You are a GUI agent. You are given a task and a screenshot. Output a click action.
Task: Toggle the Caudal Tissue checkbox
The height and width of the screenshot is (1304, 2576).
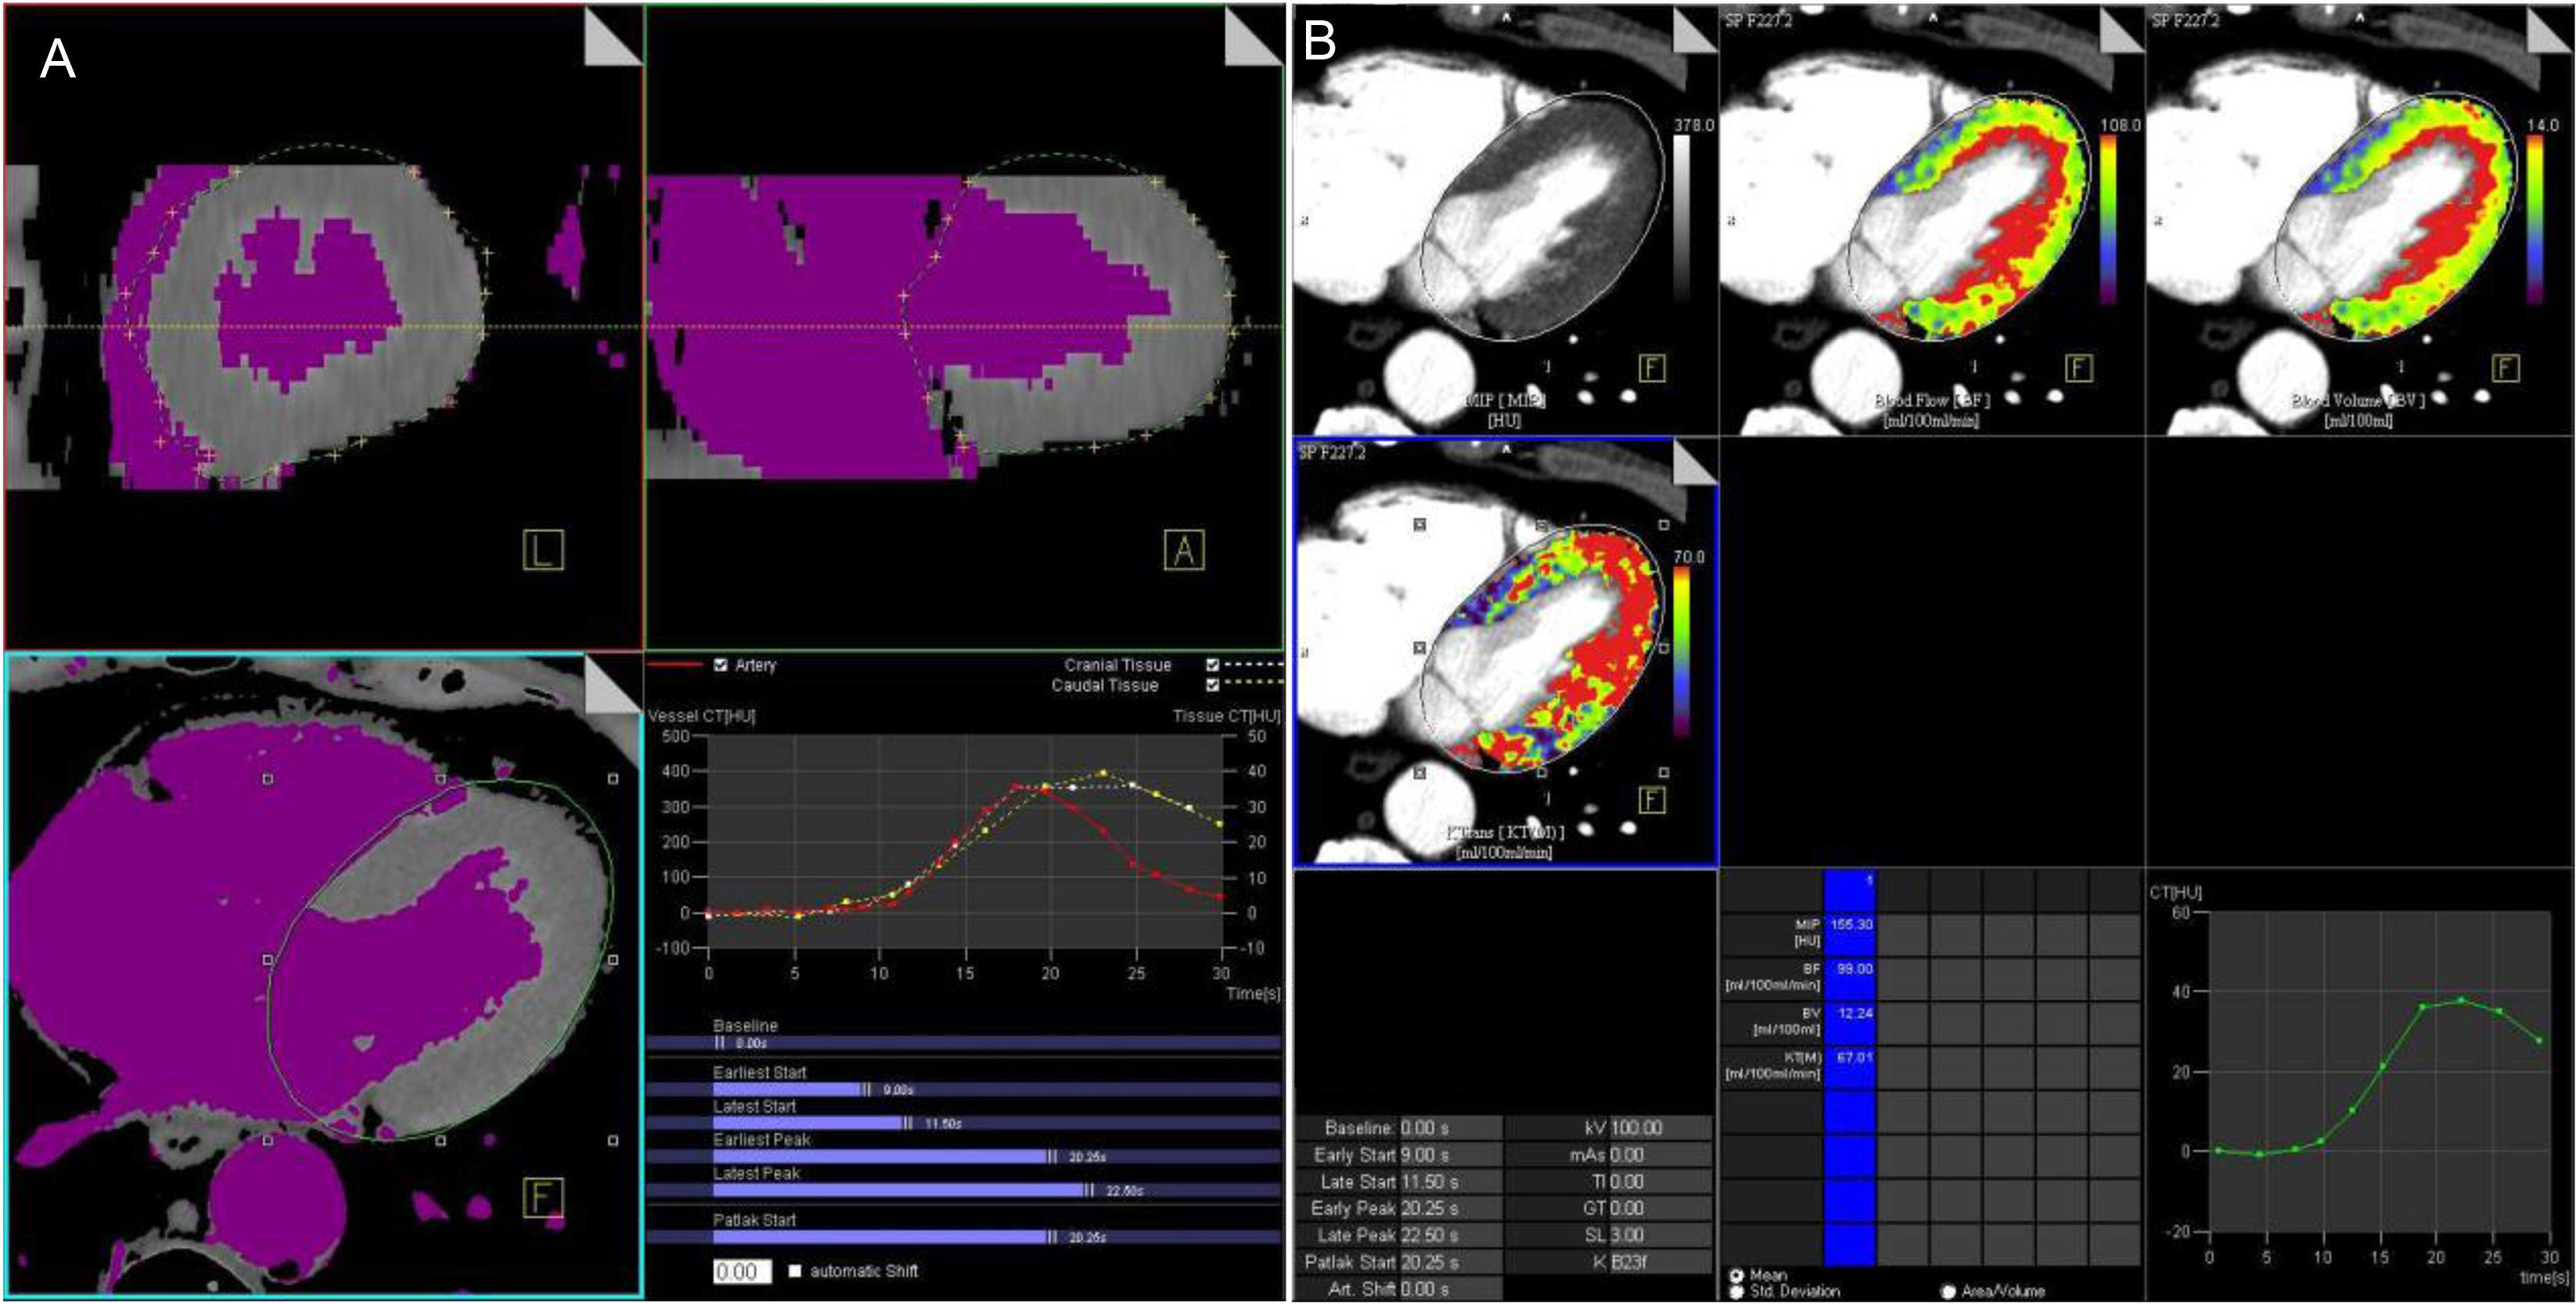(x=1213, y=685)
